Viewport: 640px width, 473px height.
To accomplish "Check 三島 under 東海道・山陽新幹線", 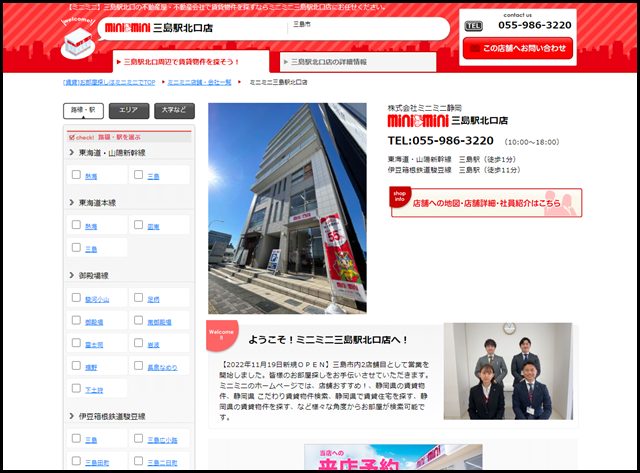I will pyautogui.click(x=139, y=175).
